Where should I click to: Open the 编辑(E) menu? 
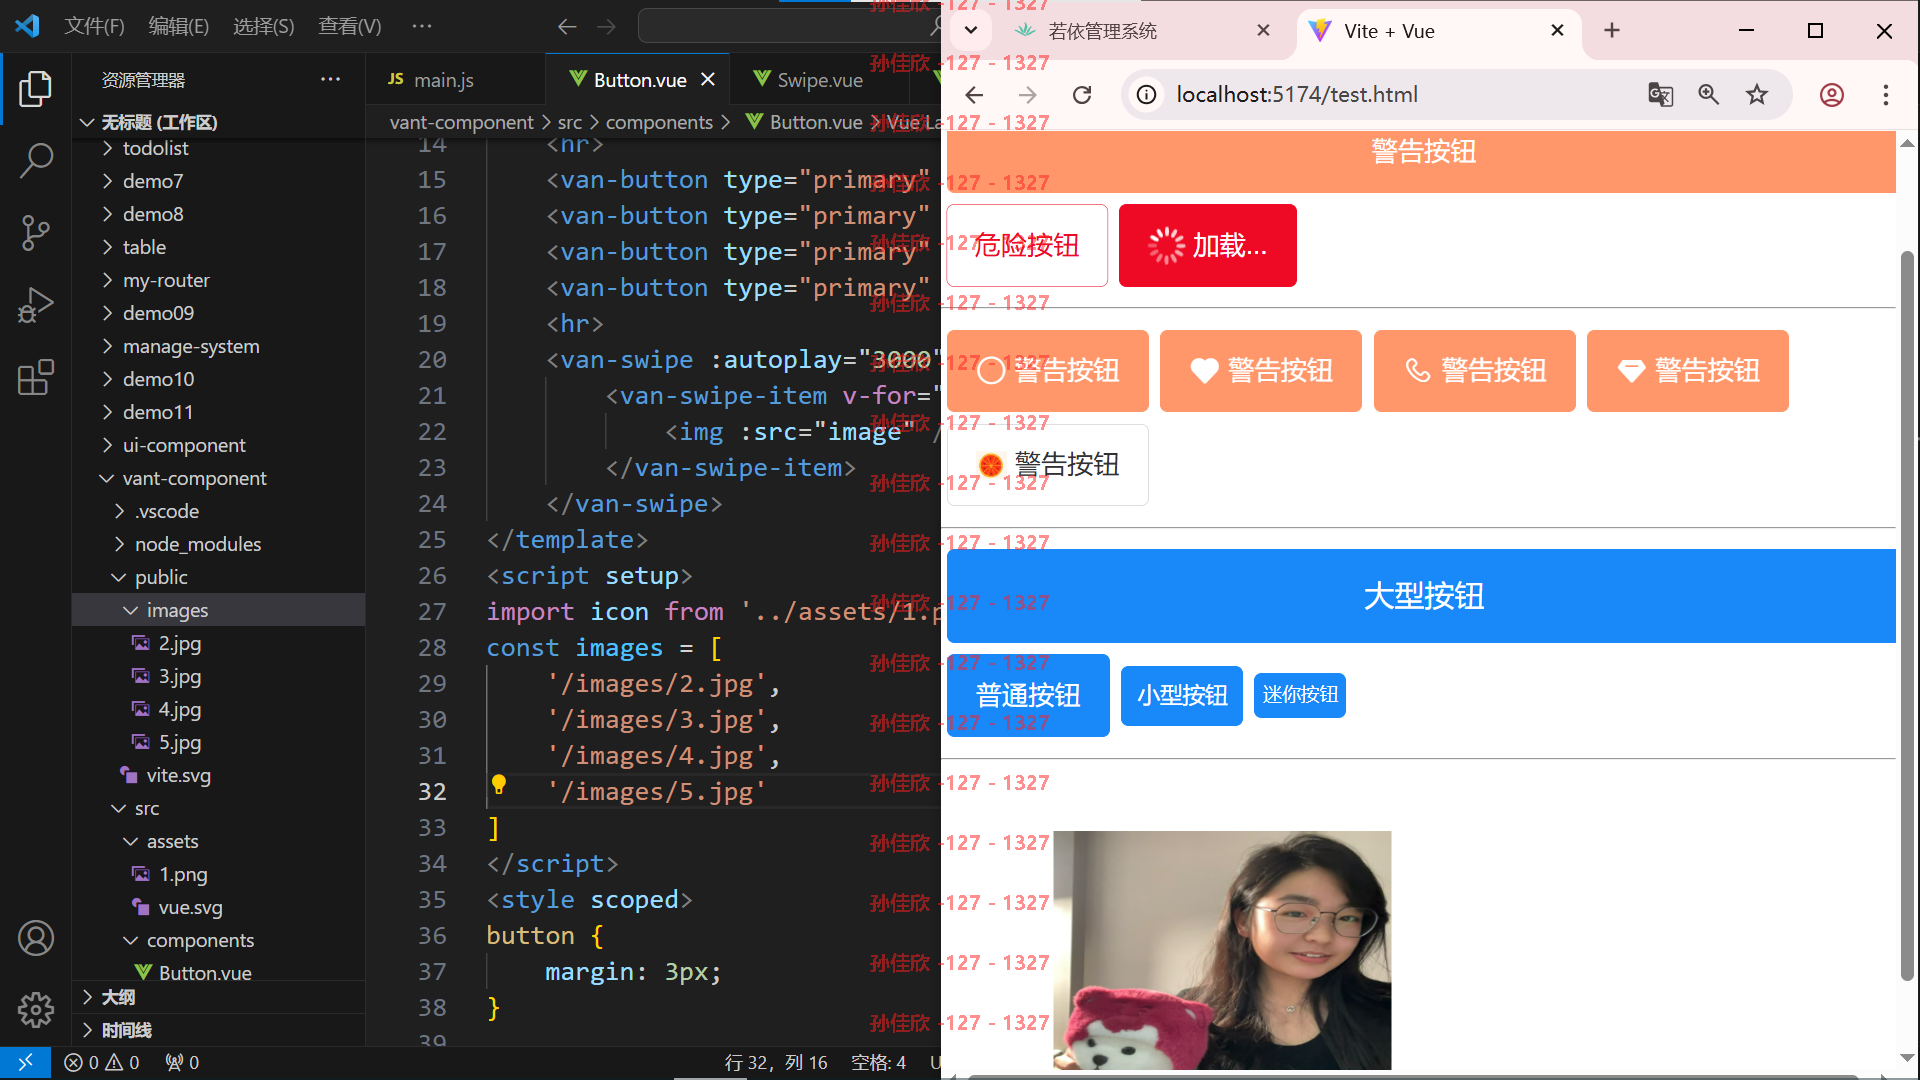179,27
